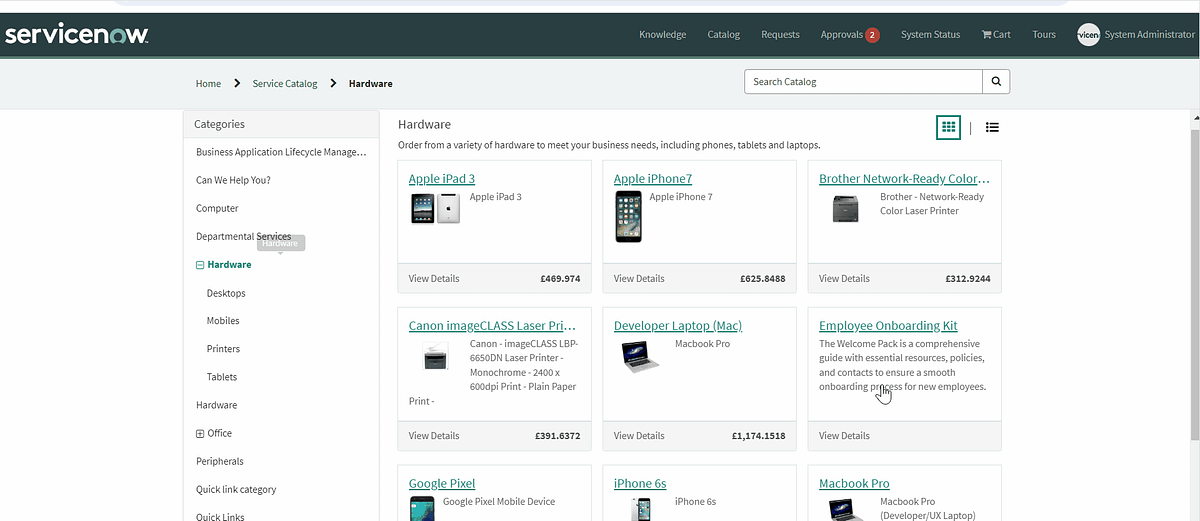
Task: View Details for Developer Laptop
Action: pos(639,436)
